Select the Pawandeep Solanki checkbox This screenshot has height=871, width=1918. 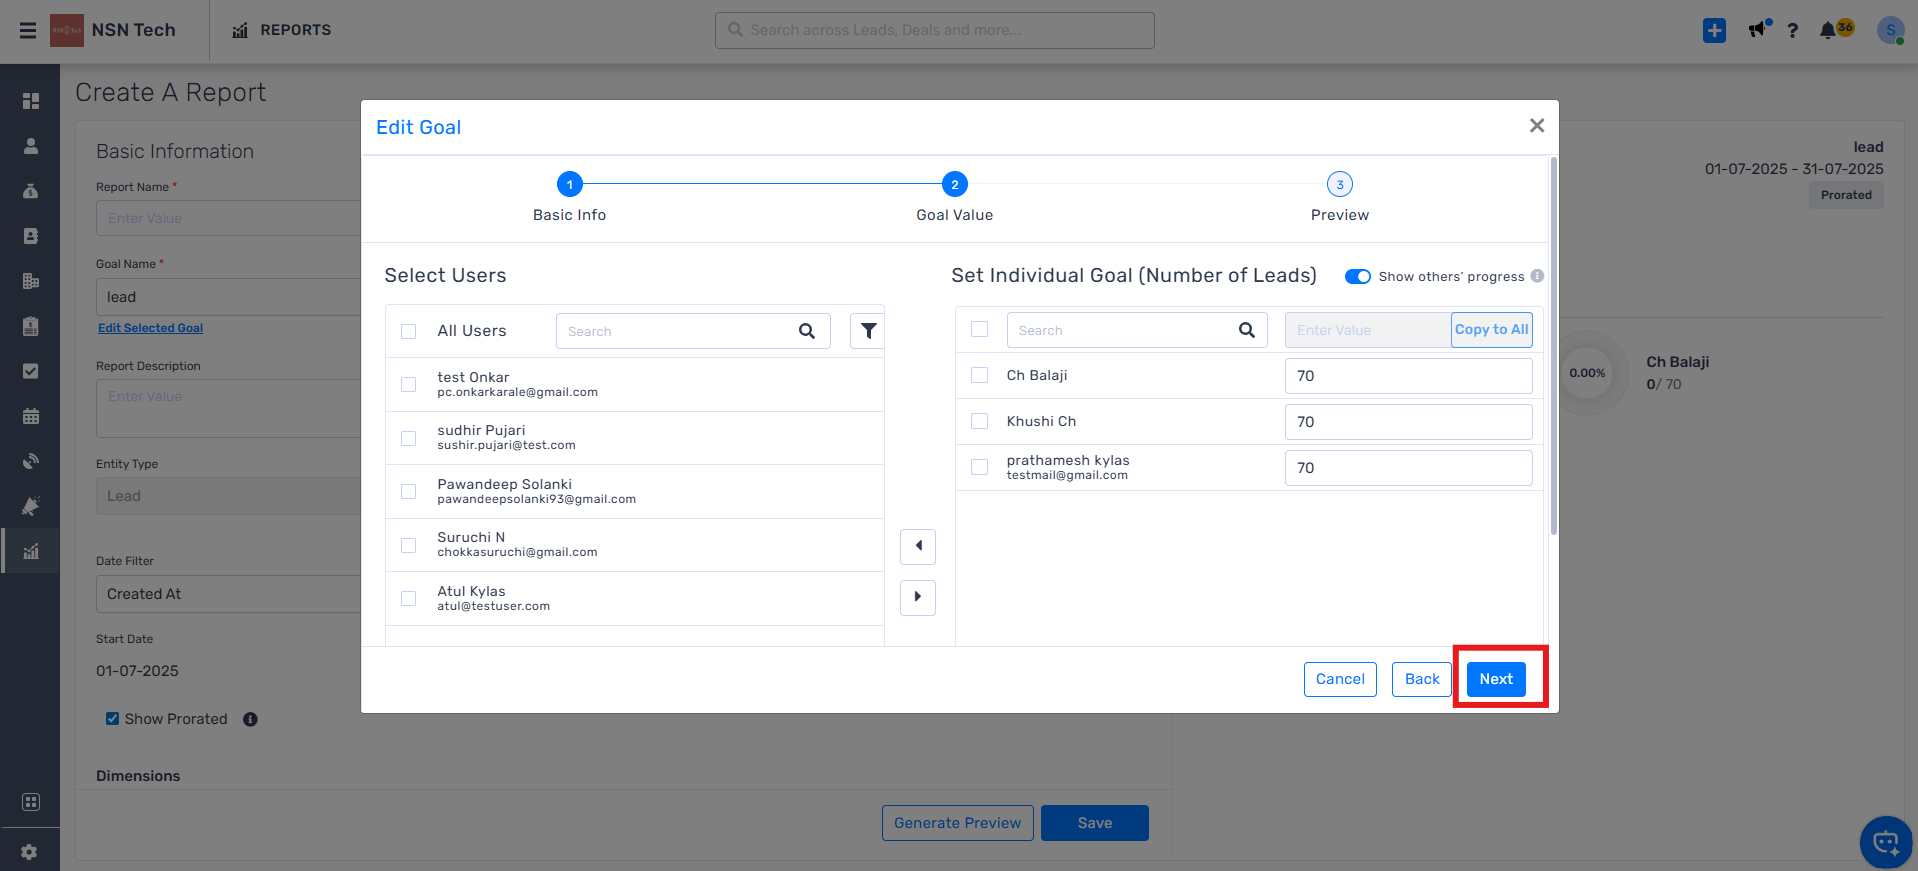pos(408,491)
